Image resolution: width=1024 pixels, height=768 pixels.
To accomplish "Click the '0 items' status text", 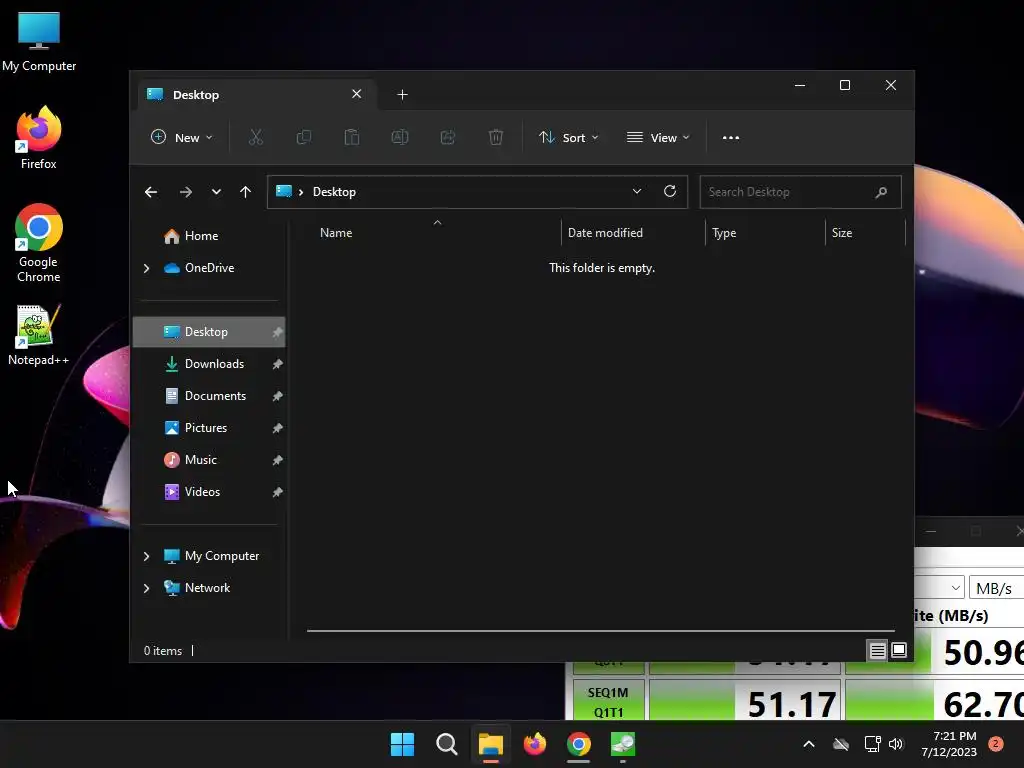I will [x=163, y=650].
